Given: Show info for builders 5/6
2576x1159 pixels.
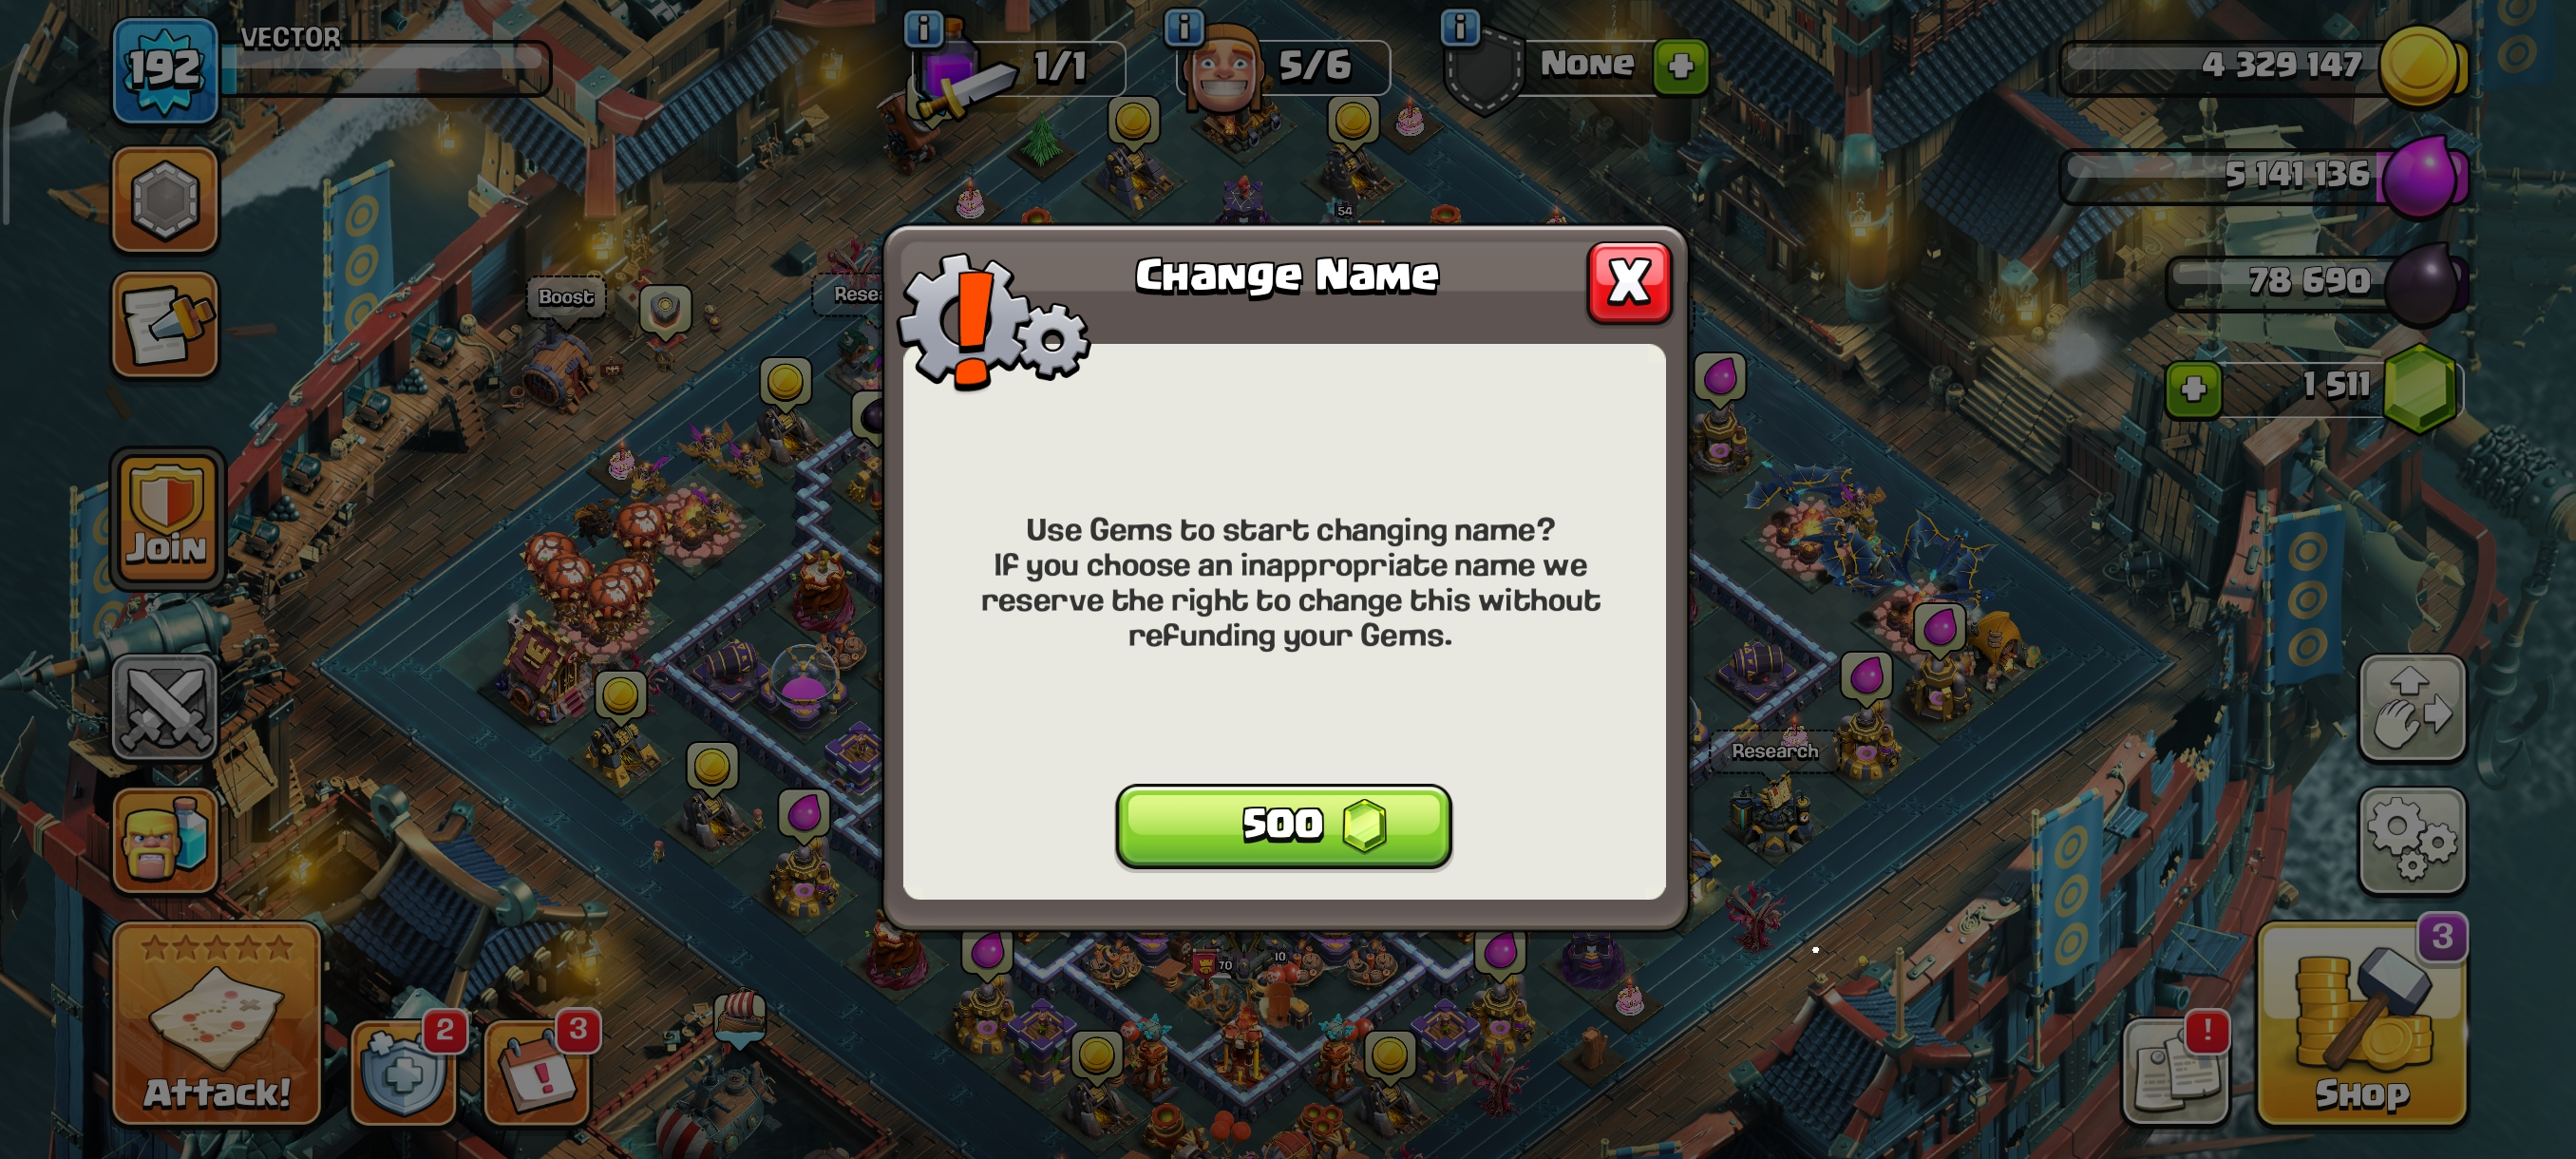Looking at the screenshot, I should click(1184, 27).
